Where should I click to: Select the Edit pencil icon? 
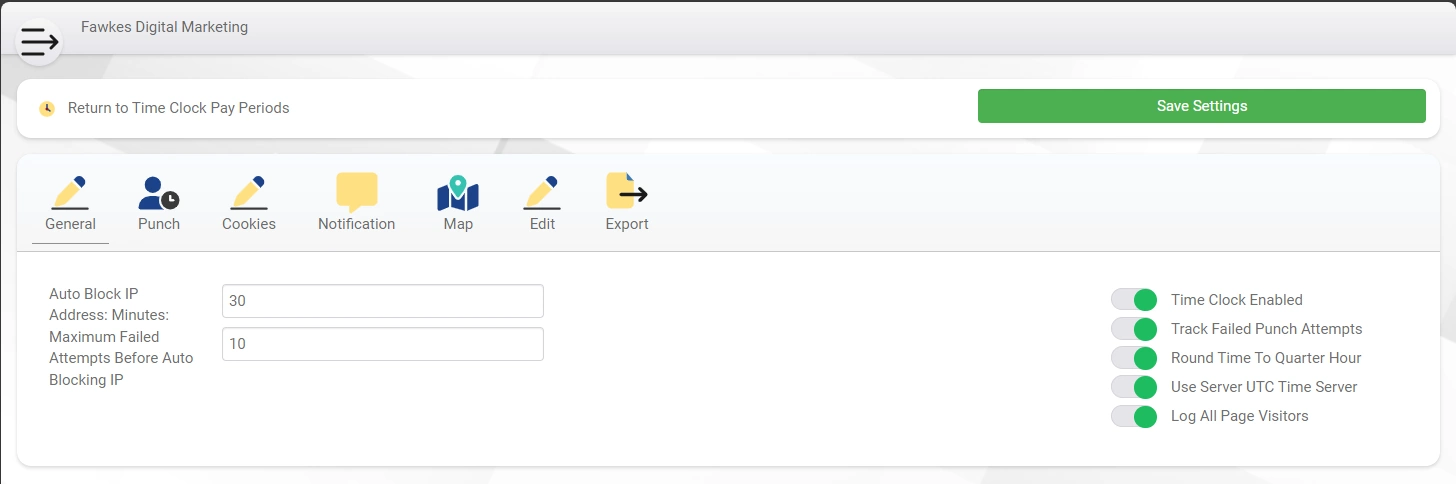click(x=542, y=192)
